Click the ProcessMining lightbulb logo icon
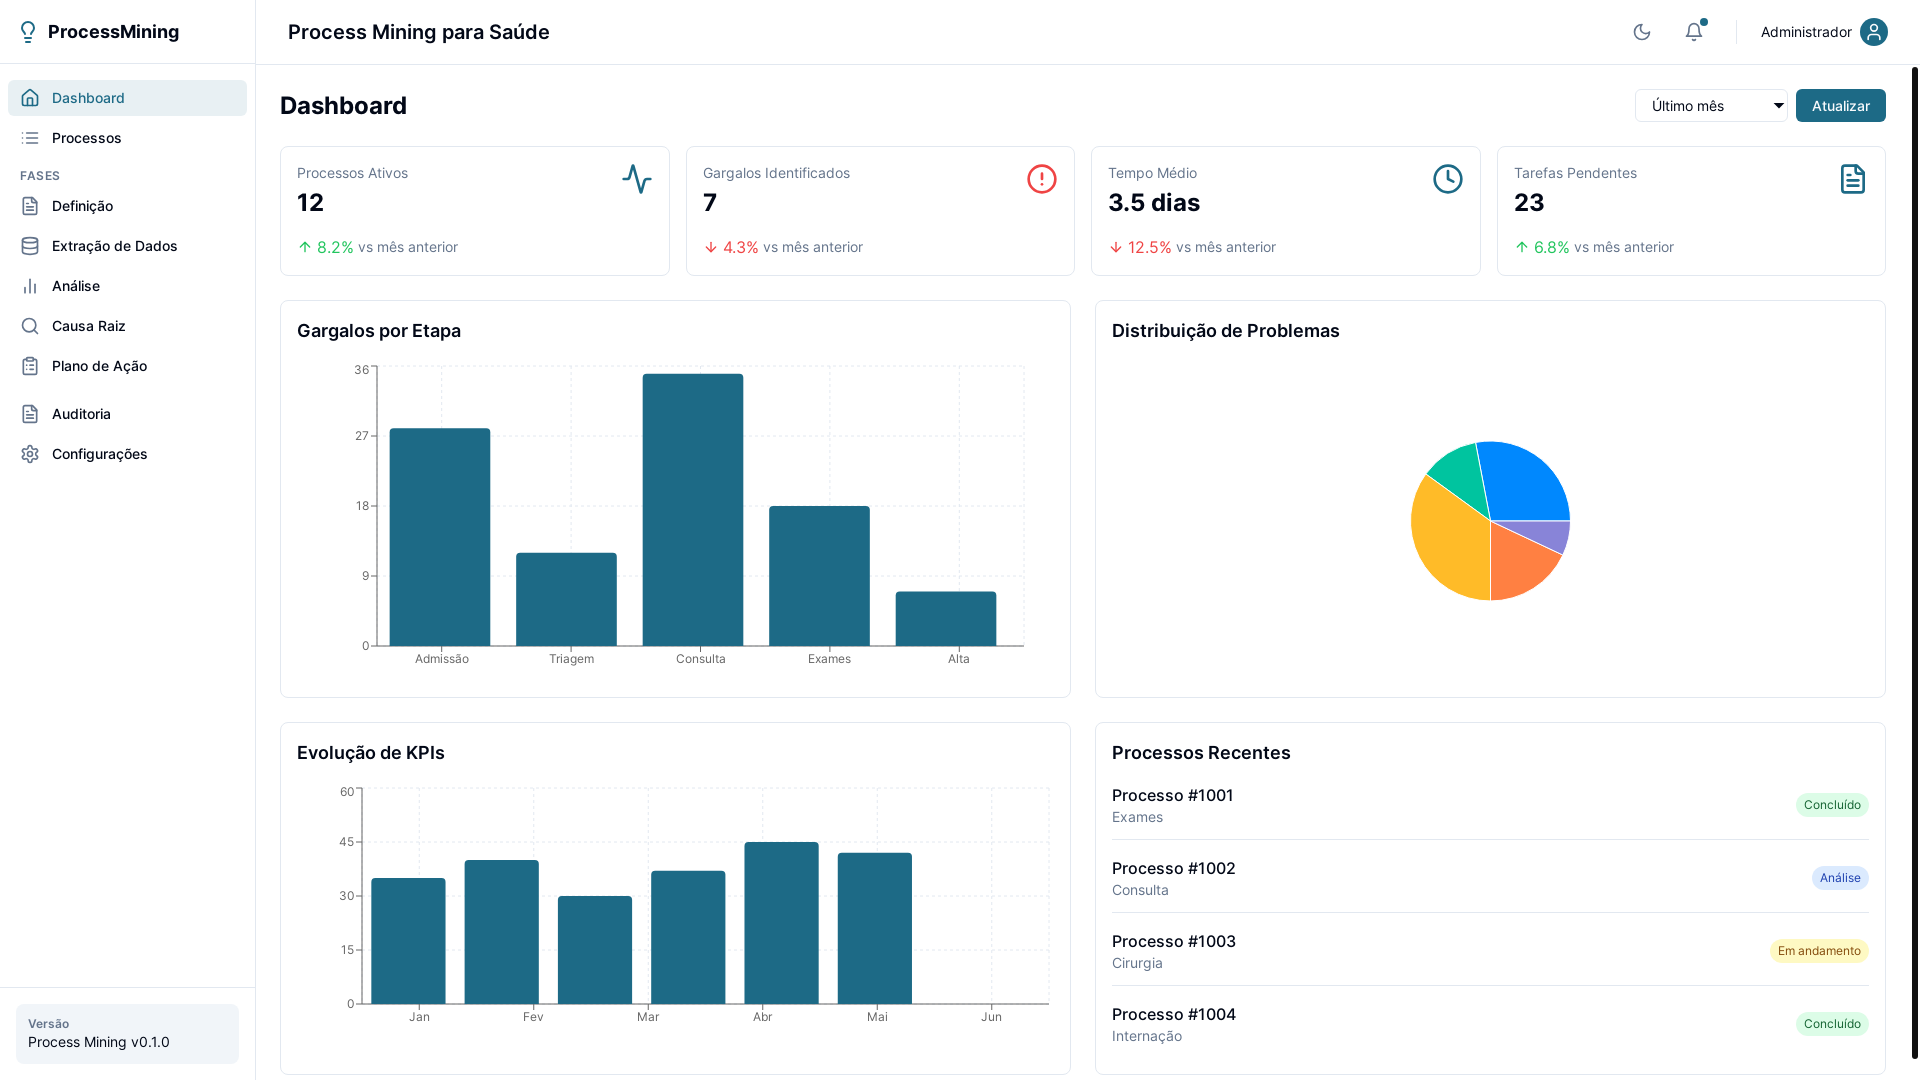This screenshot has width=1920, height=1080. point(28,32)
